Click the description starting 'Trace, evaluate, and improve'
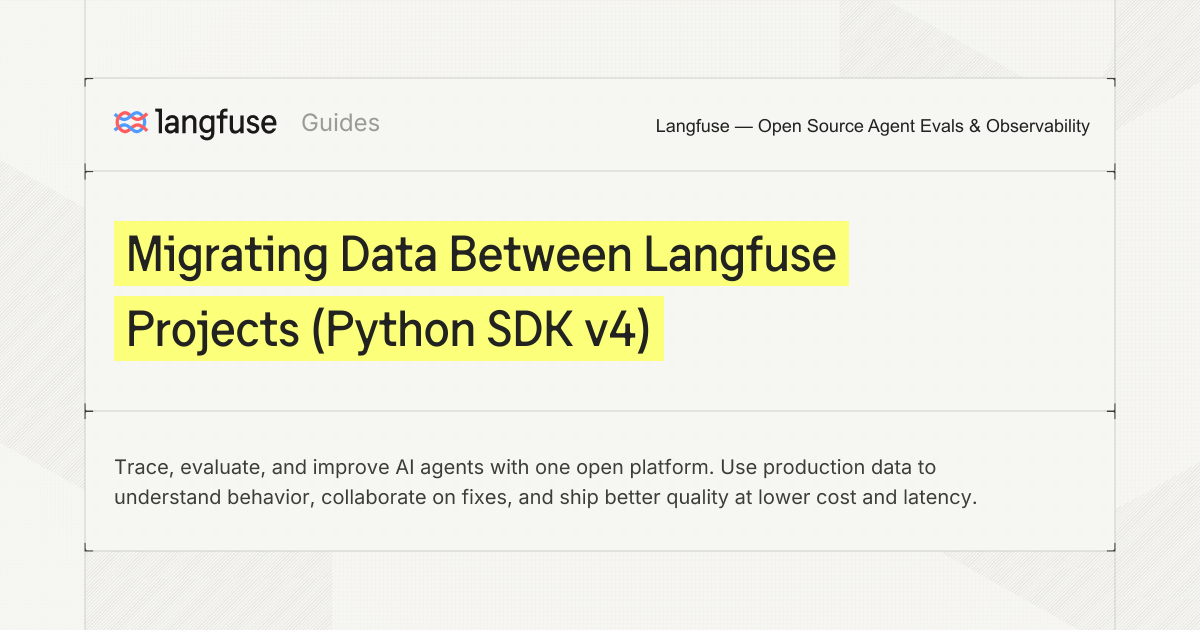The image size is (1200, 630). pos(545,482)
